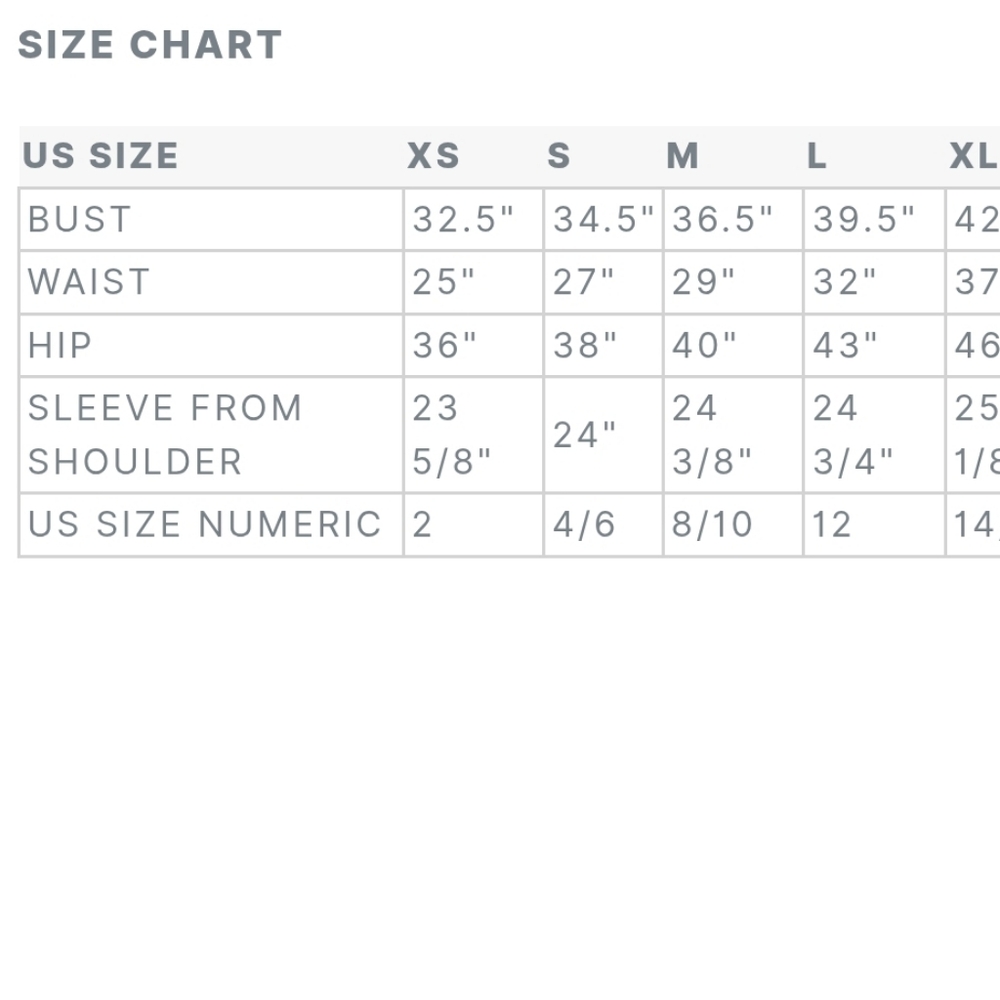Click the large hip value 43"
The width and height of the screenshot is (1000, 1000).
[x=845, y=345]
